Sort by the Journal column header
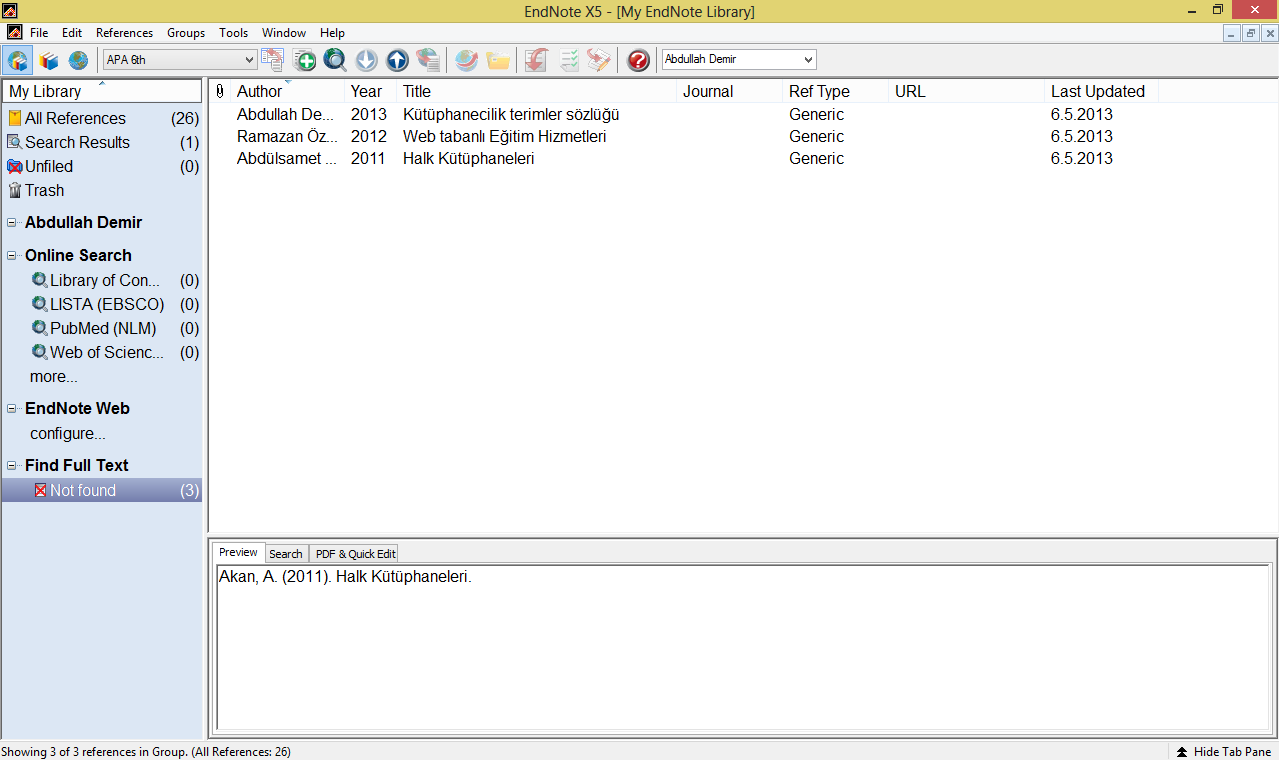Image resolution: width=1279 pixels, height=760 pixels. (x=730, y=91)
